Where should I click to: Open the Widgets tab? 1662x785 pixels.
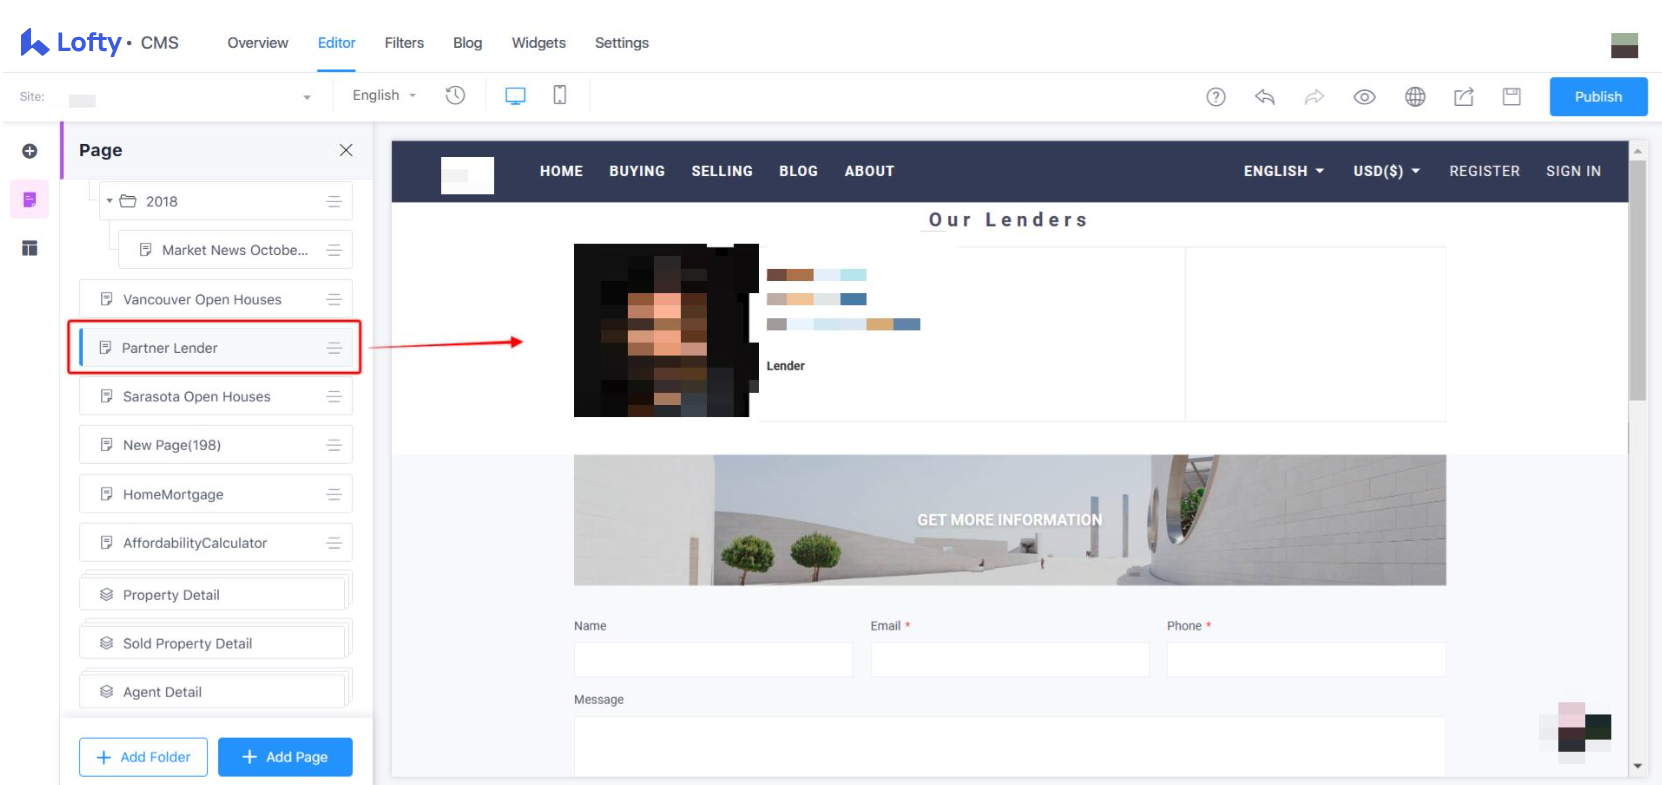click(538, 43)
